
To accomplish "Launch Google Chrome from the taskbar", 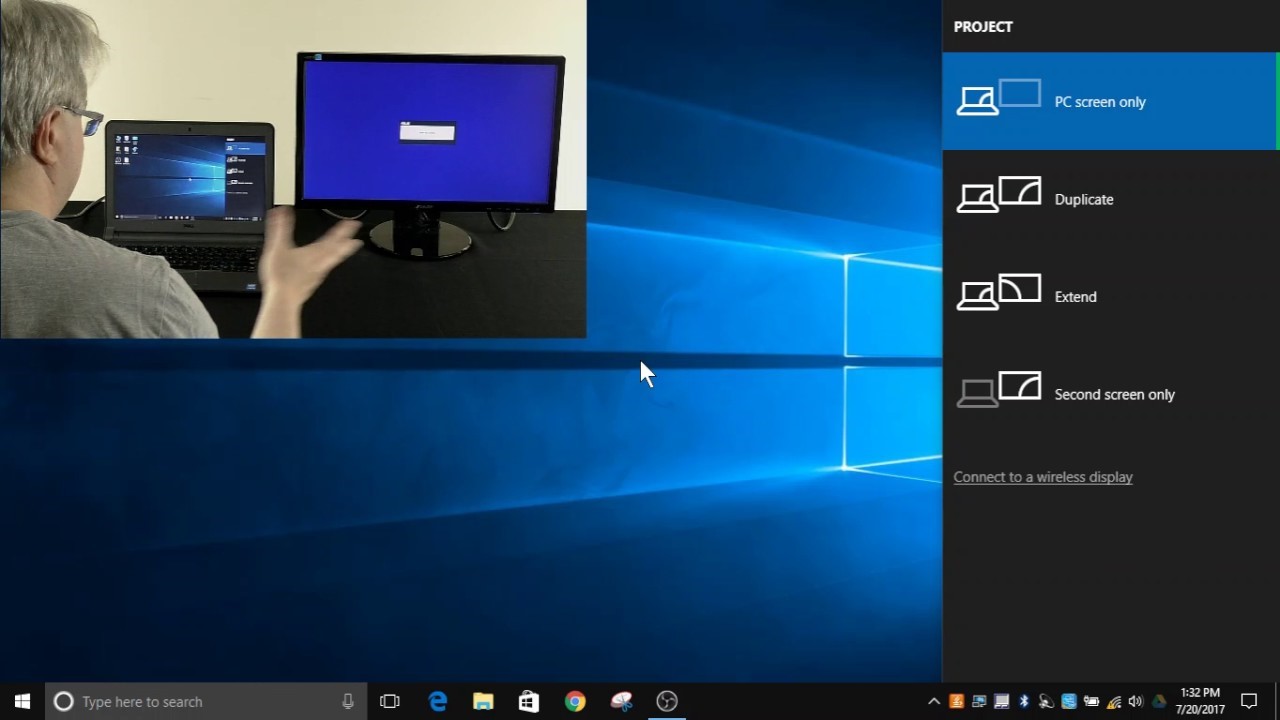I will click(575, 701).
